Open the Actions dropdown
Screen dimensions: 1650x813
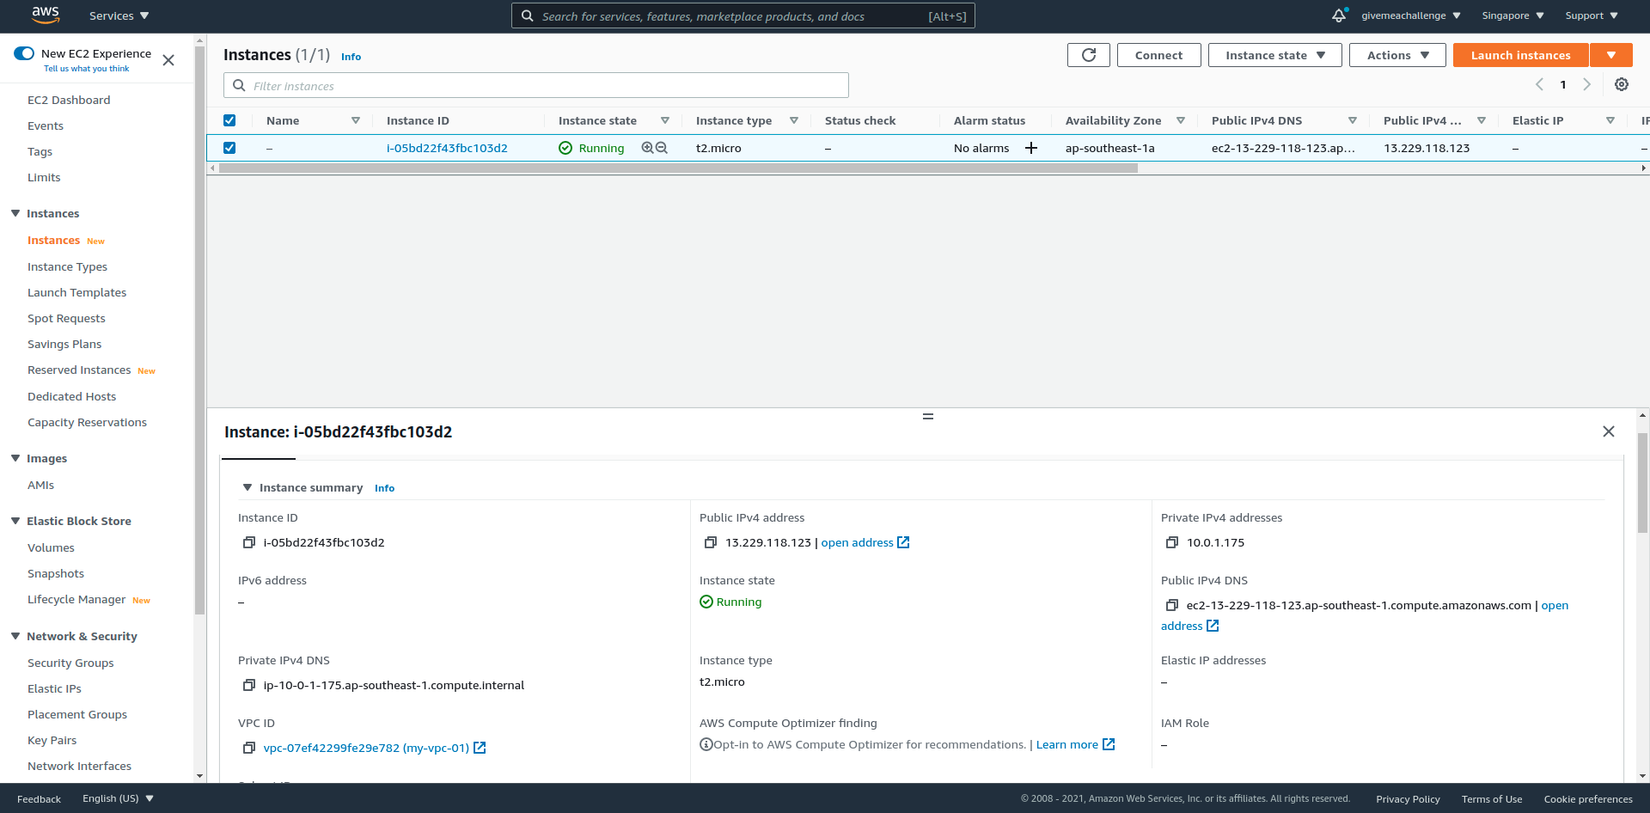[1397, 55]
